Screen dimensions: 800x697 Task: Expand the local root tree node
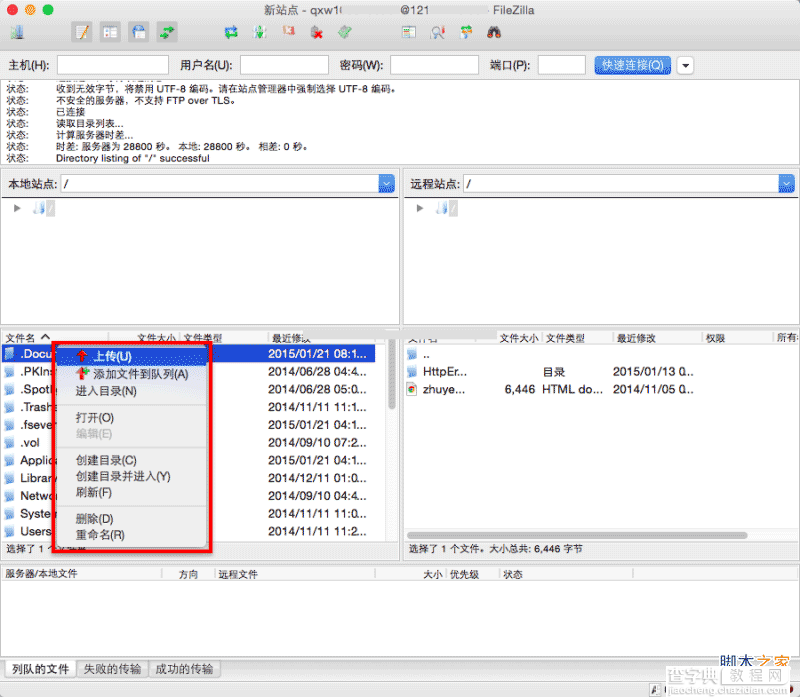17,208
